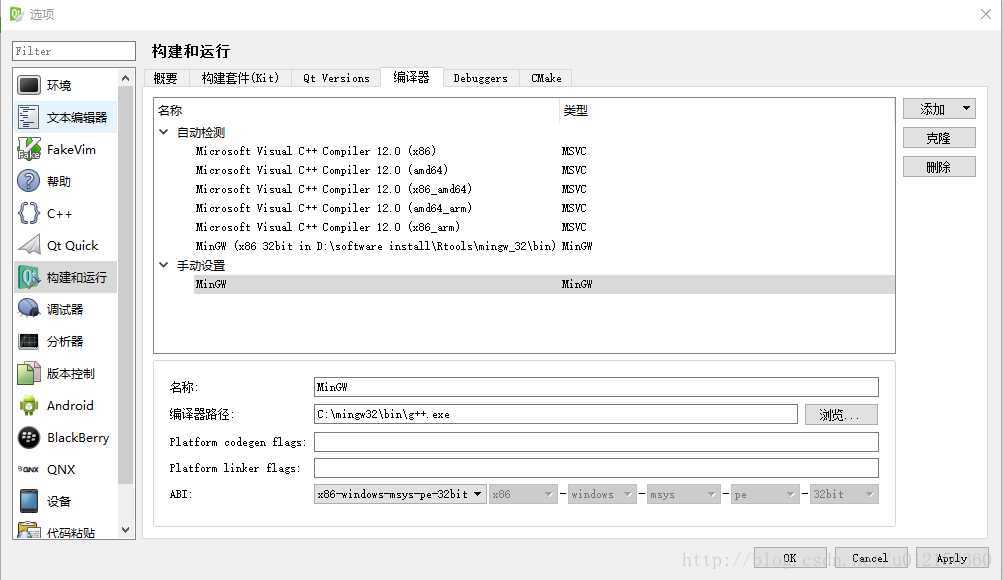Open the 调试器 category icon
Image resolution: width=1003 pixels, height=580 pixels.
(28, 309)
